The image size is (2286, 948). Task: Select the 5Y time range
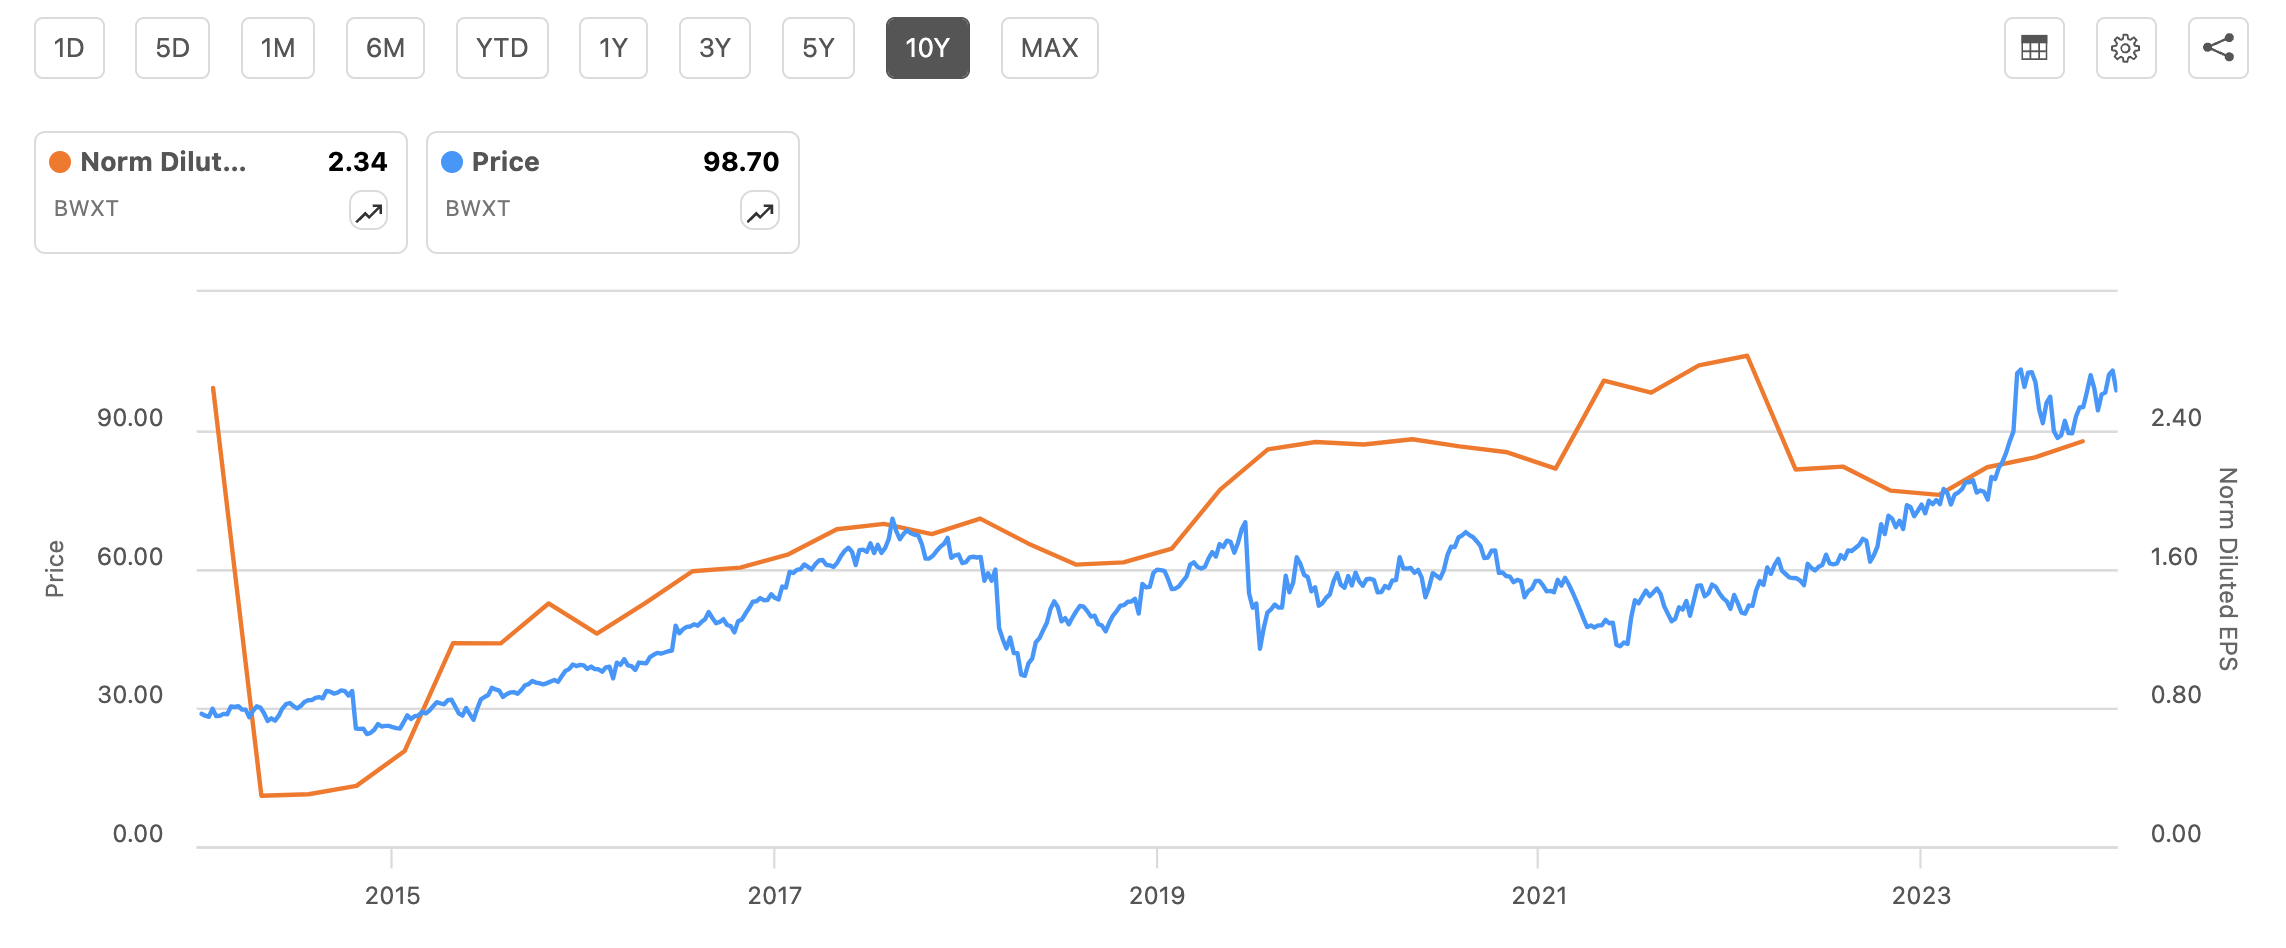[x=817, y=47]
